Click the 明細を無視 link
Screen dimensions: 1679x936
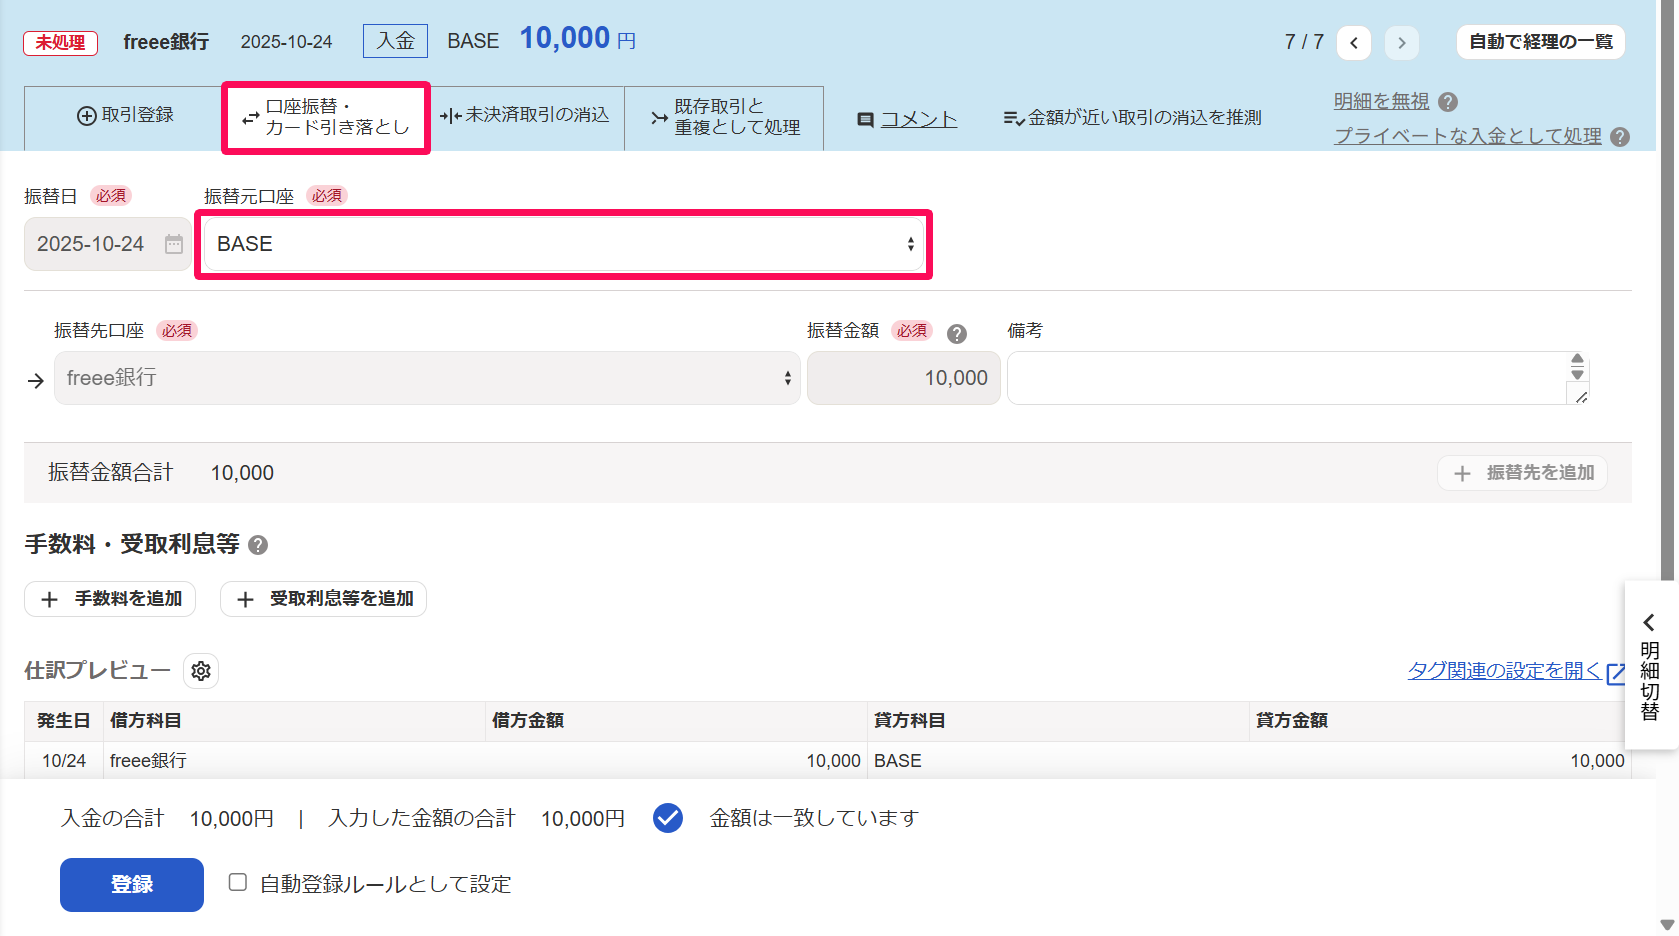pyautogui.click(x=1381, y=101)
